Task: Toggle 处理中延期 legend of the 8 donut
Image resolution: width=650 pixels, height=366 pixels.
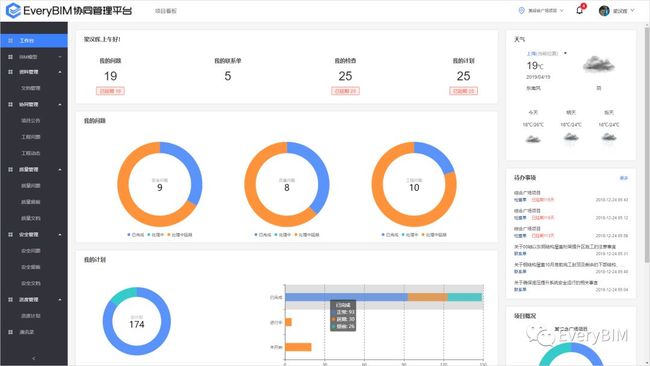Action: (307, 235)
